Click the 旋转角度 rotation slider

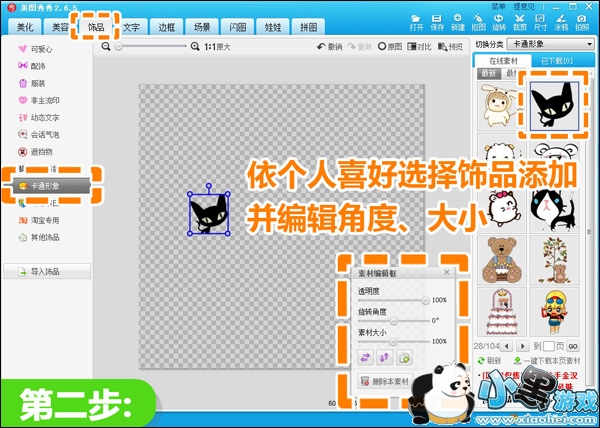(x=392, y=321)
